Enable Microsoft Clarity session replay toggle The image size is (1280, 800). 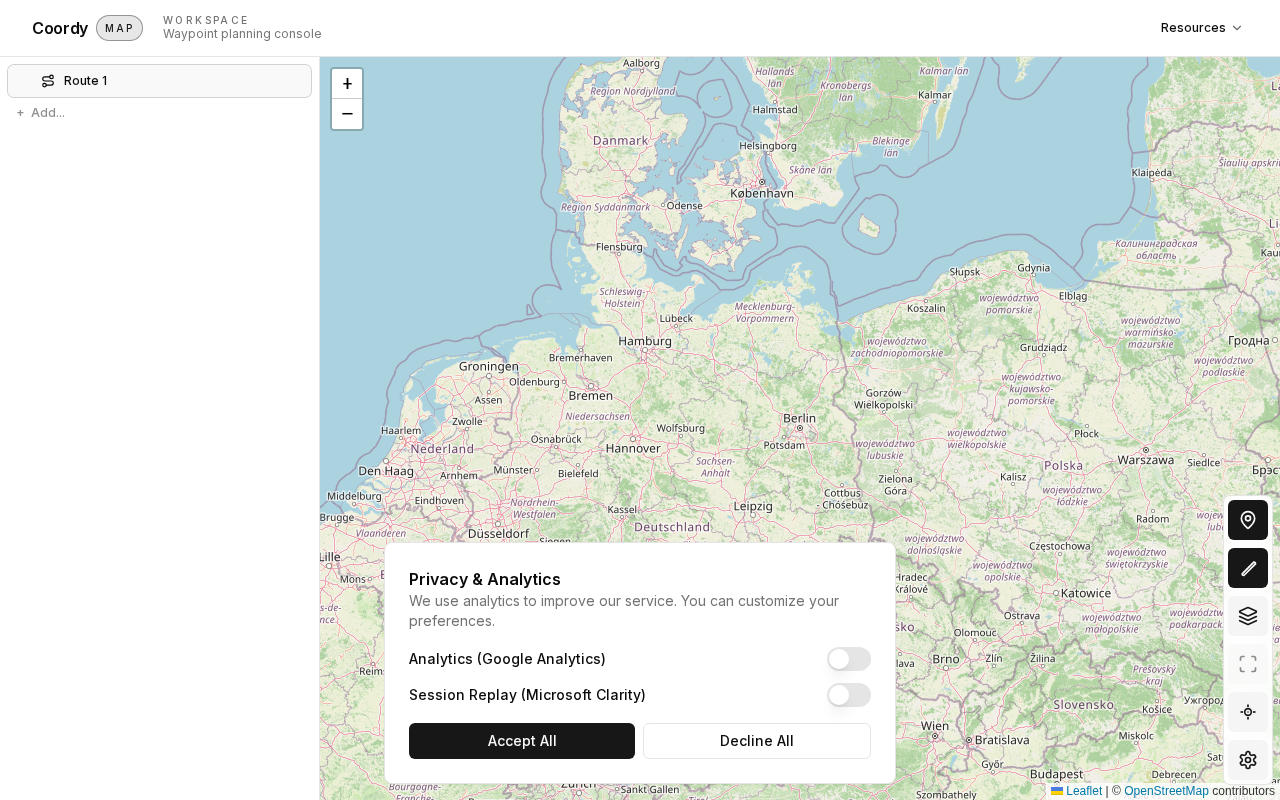848,695
